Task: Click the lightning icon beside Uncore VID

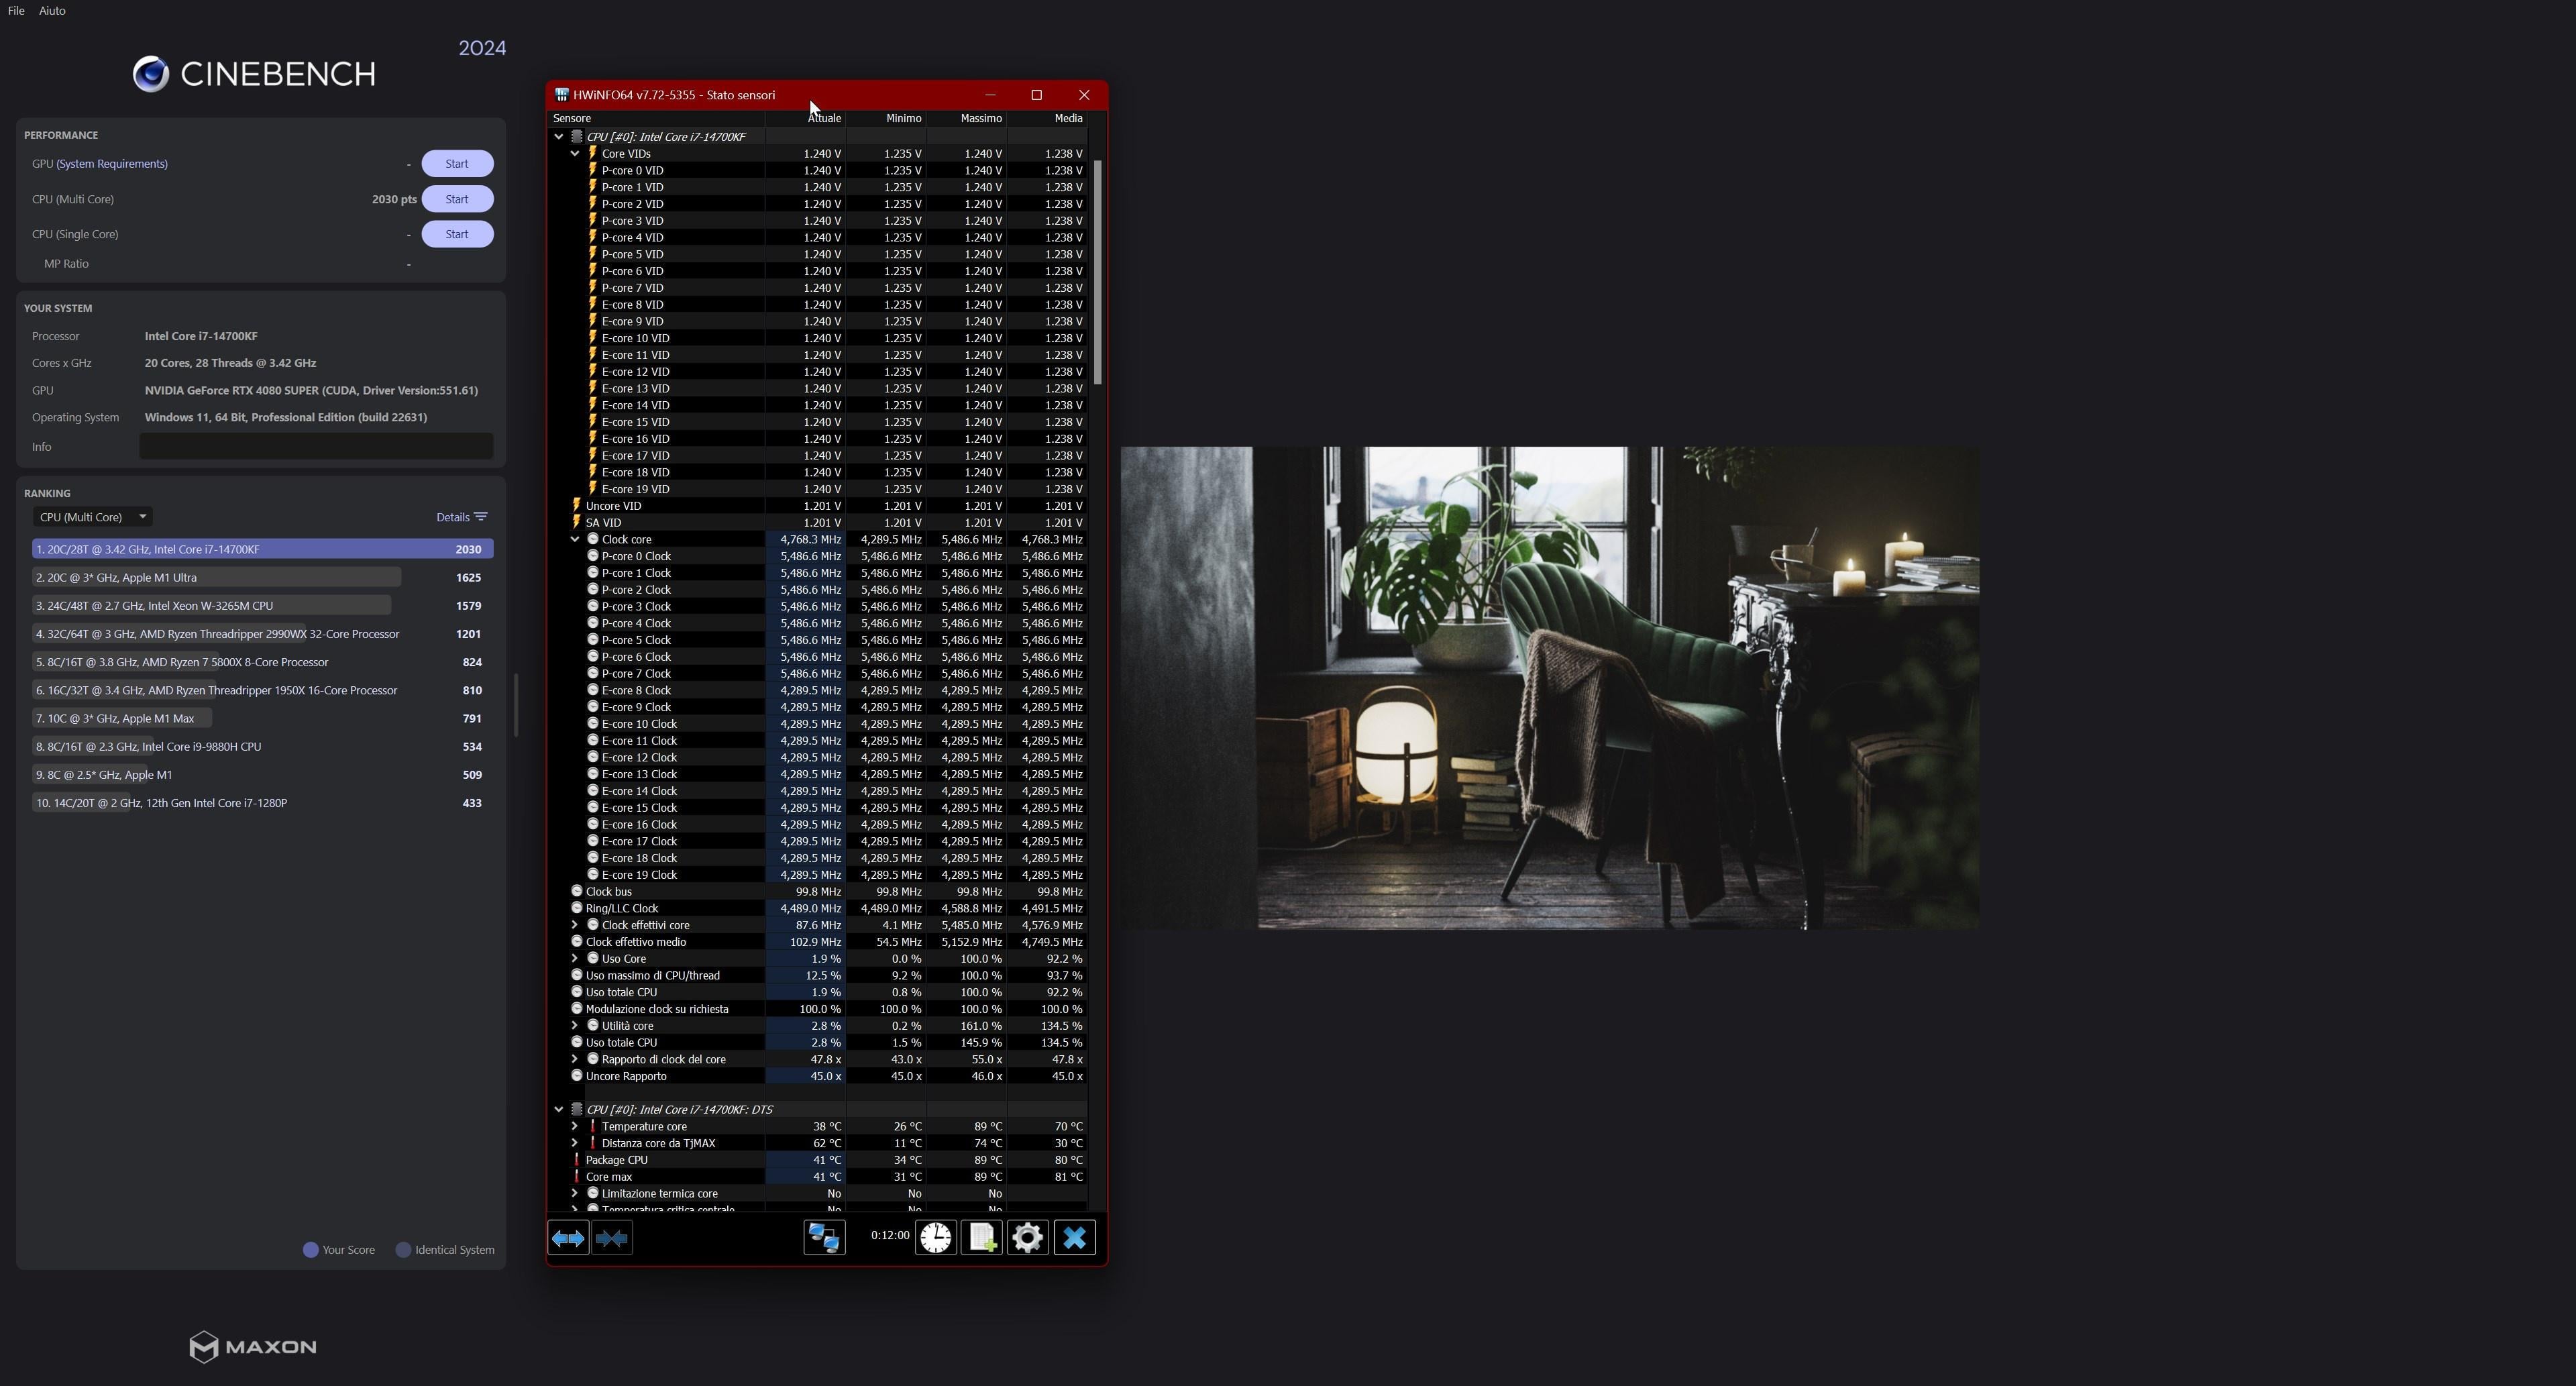Action: (576, 505)
